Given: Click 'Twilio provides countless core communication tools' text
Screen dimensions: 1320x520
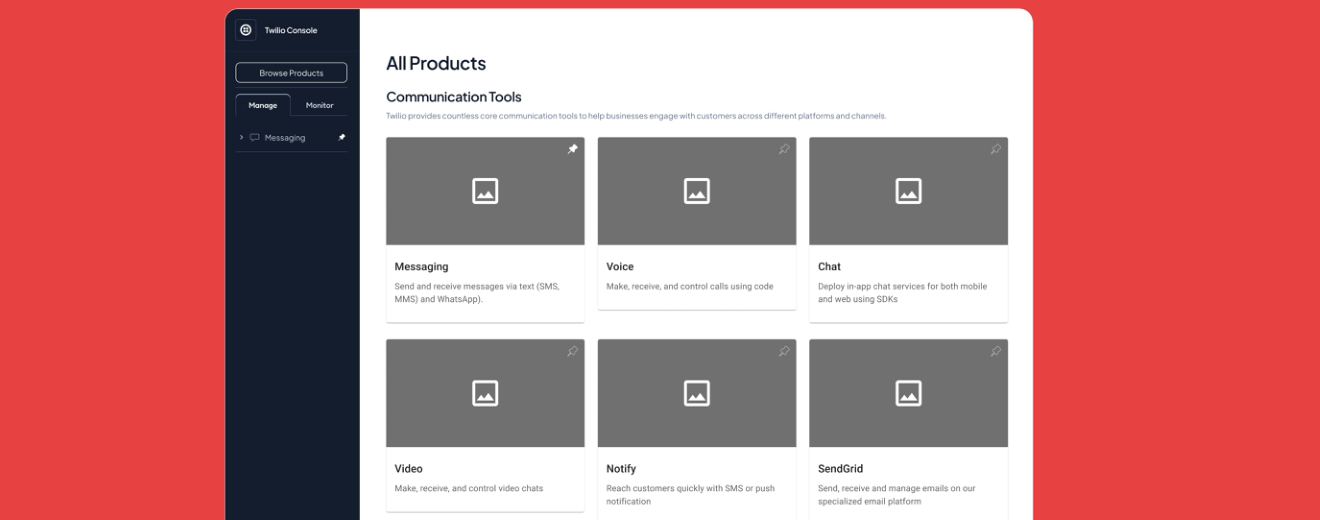Looking at the screenshot, I should coord(636,116).
